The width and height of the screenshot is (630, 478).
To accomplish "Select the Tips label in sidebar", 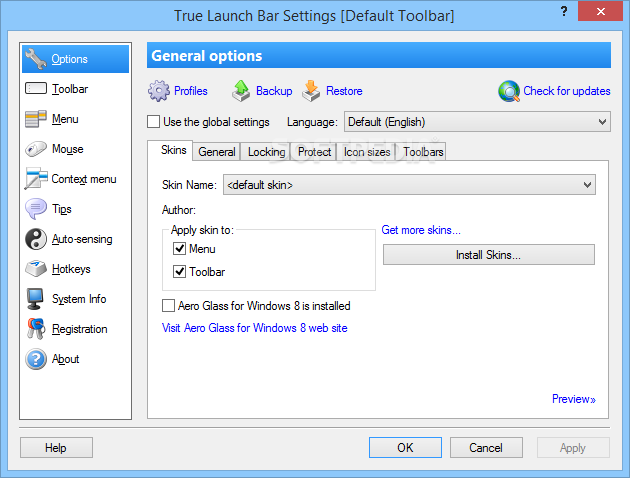I will click(x=61, y=209).
